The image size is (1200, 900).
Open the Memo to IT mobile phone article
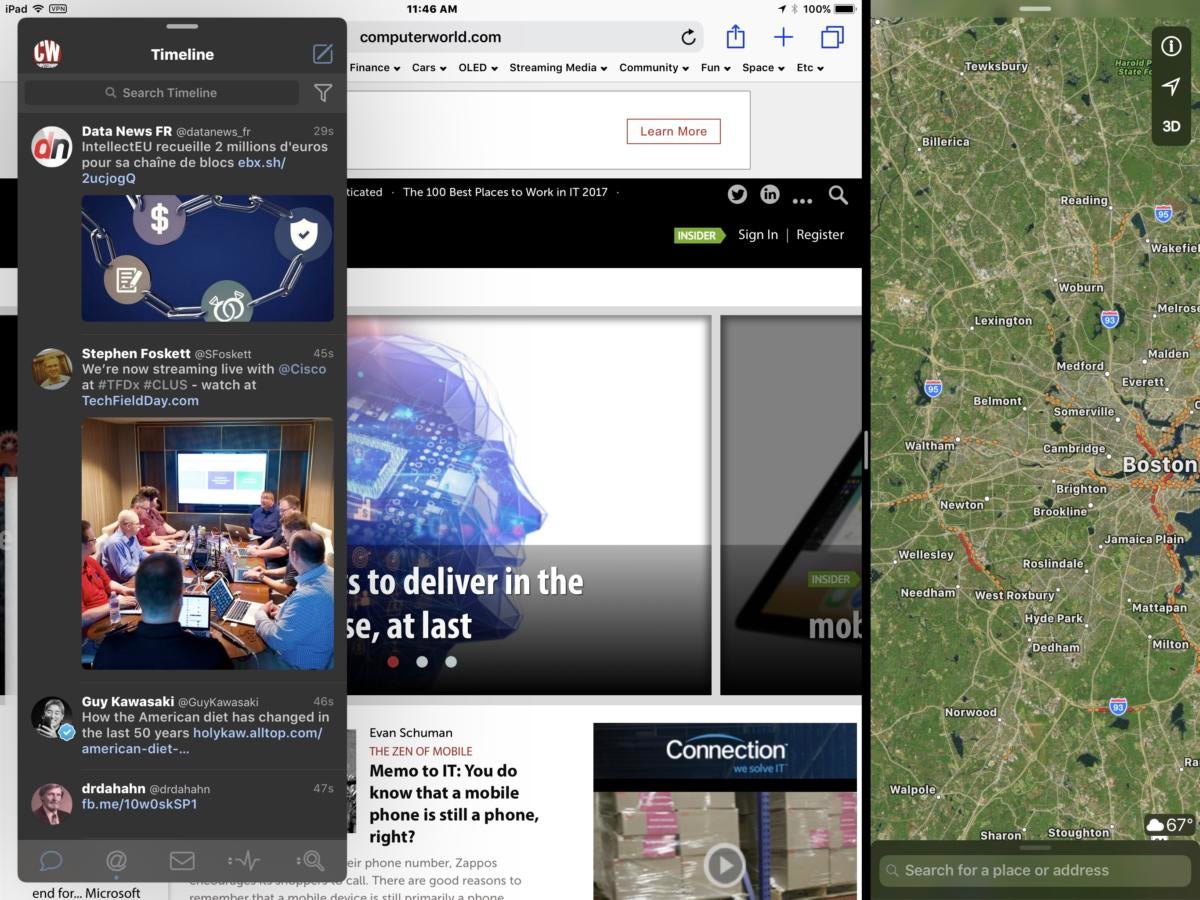(x=454, y=804)
